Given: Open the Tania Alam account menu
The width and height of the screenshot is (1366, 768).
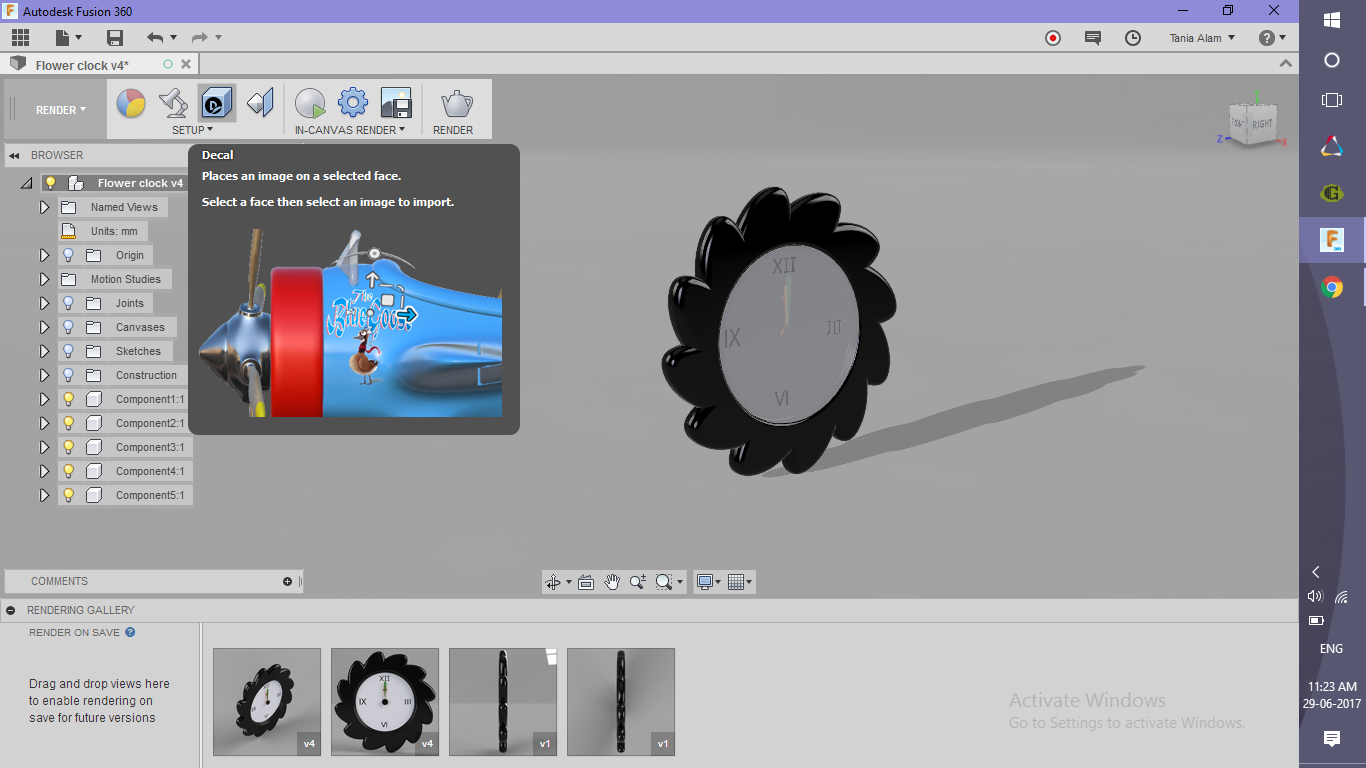Looking at the screenshot, I should click(1203, 38).
